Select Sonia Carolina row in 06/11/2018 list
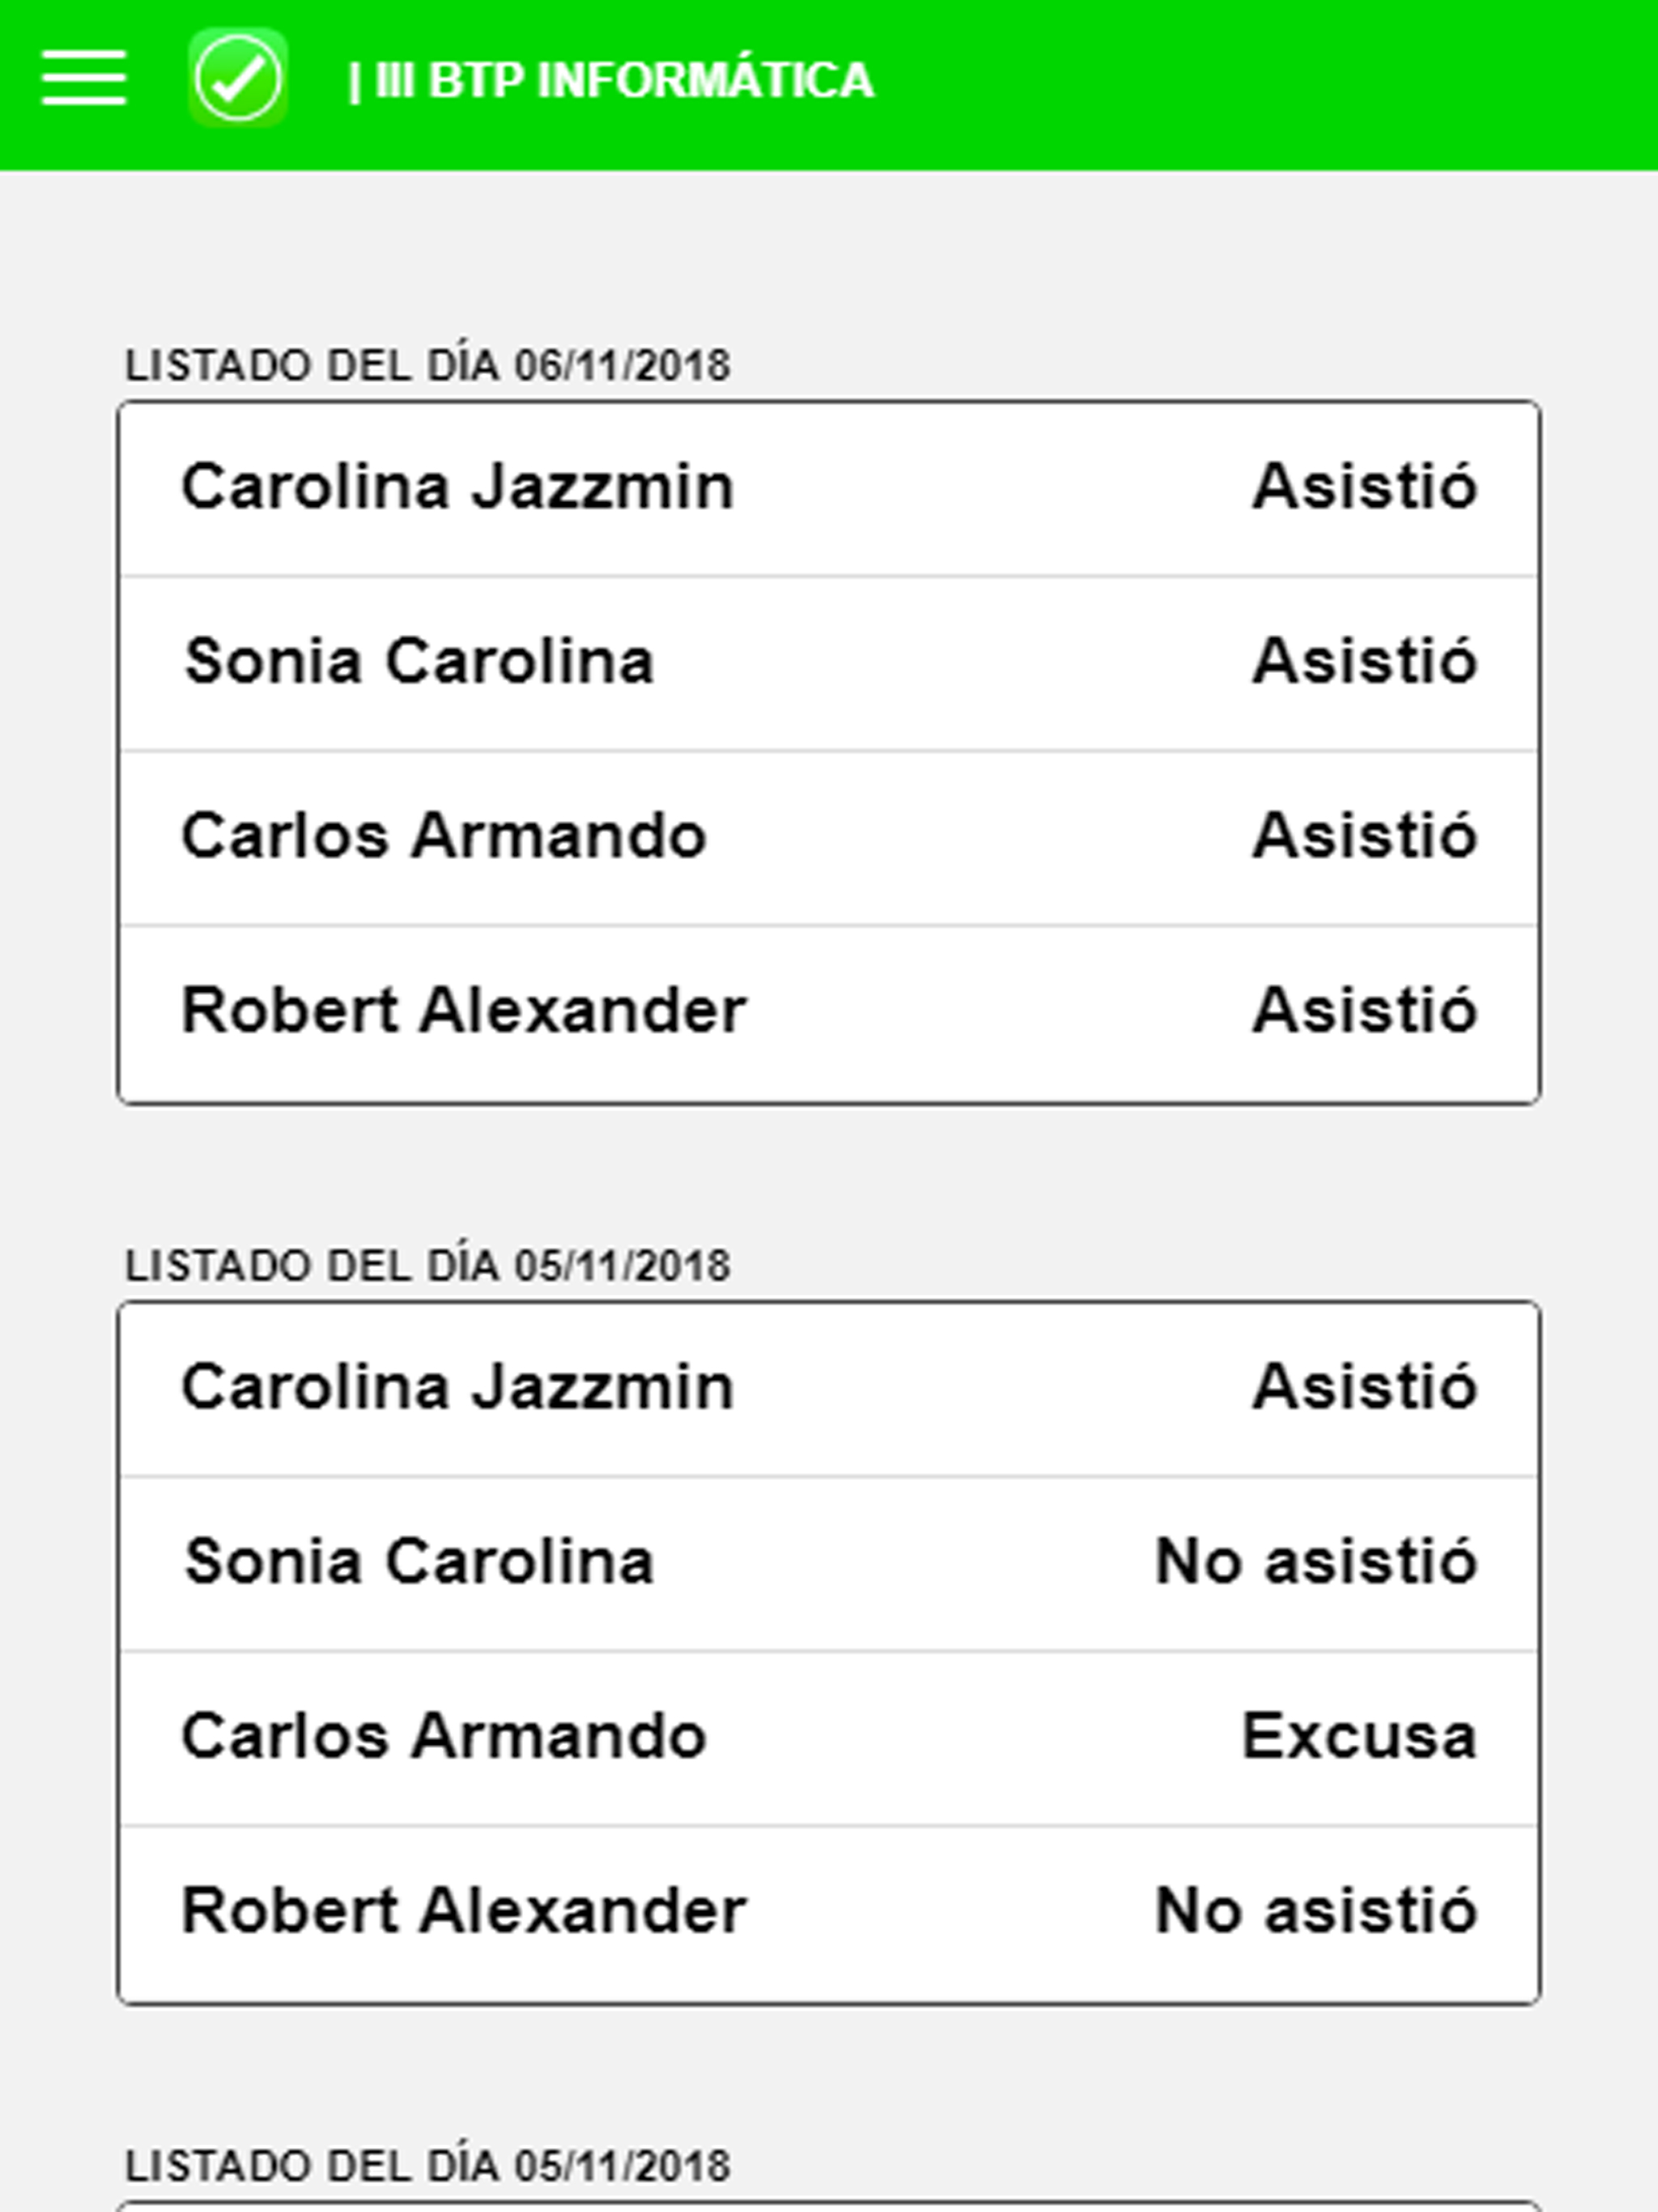Screen dimensions: 1658x2212 click(x=829, y=663)
